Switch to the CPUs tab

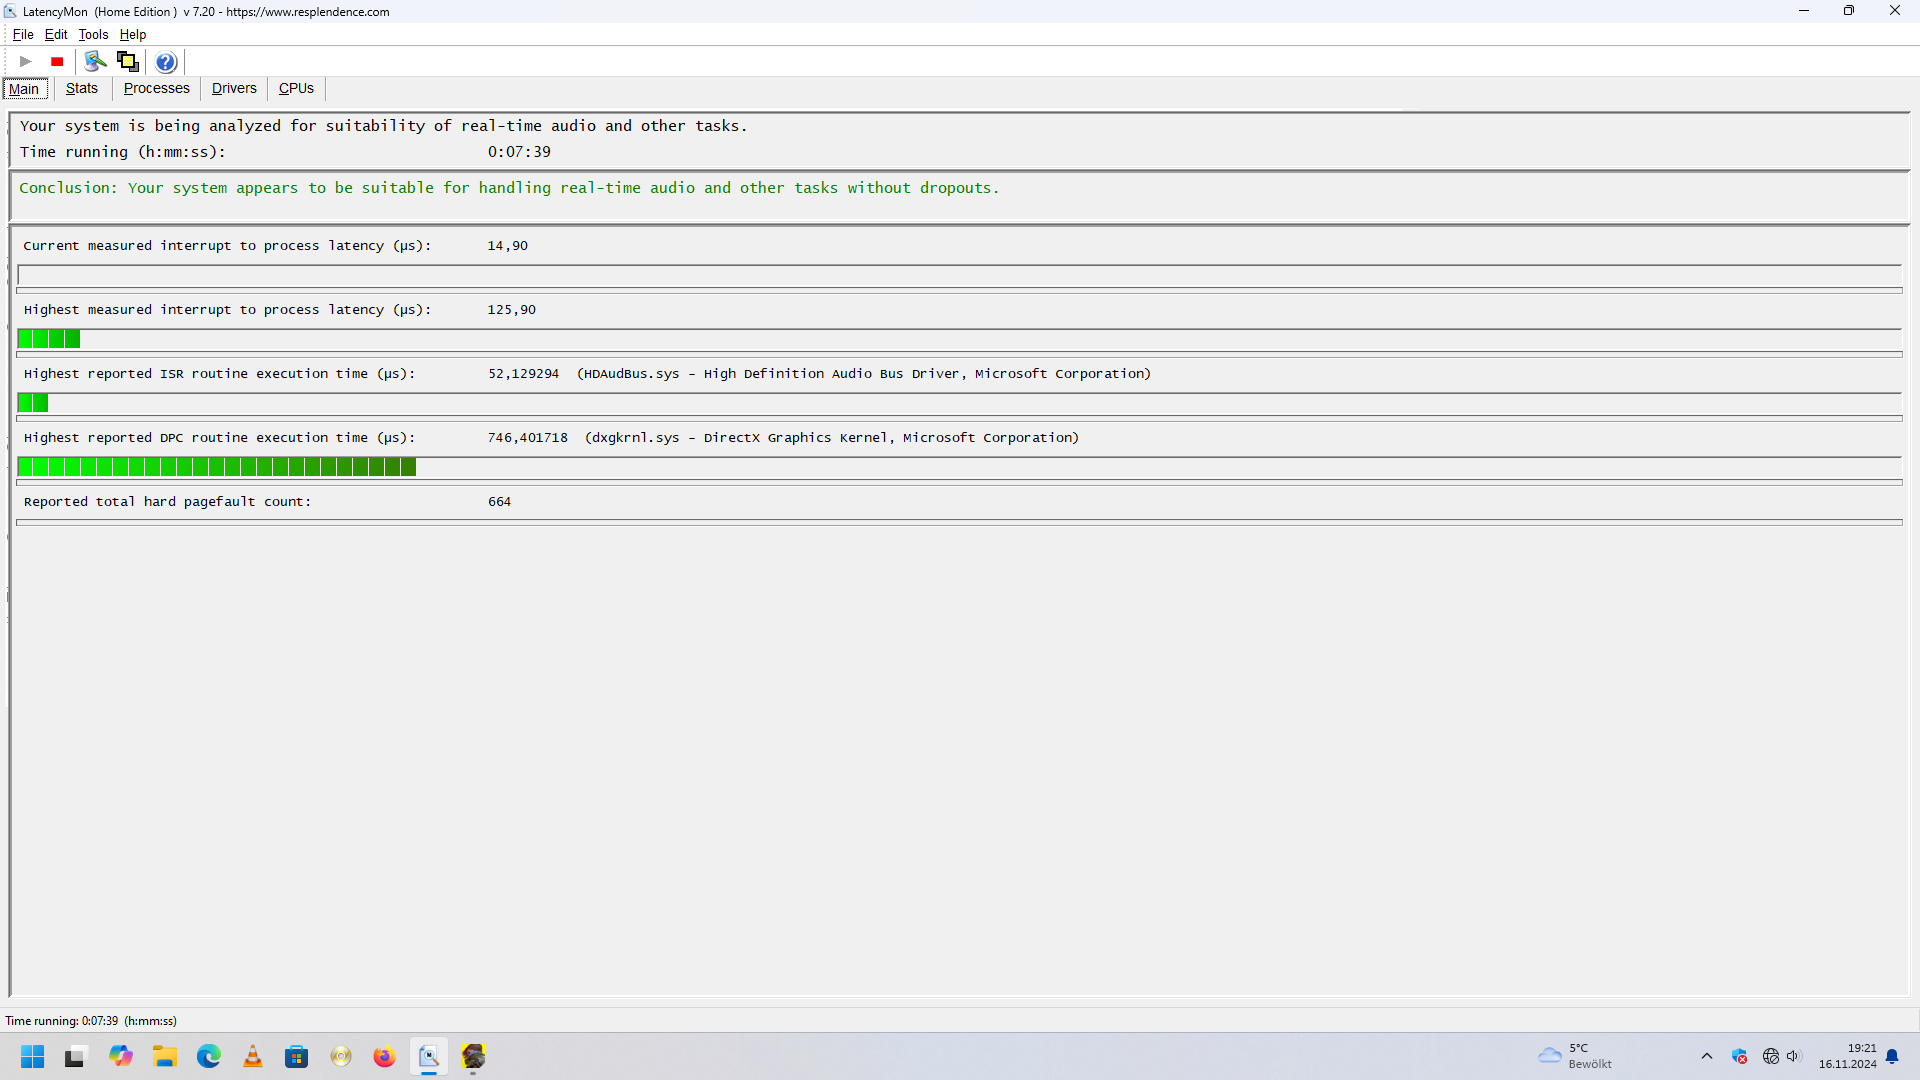coord(296,89)
